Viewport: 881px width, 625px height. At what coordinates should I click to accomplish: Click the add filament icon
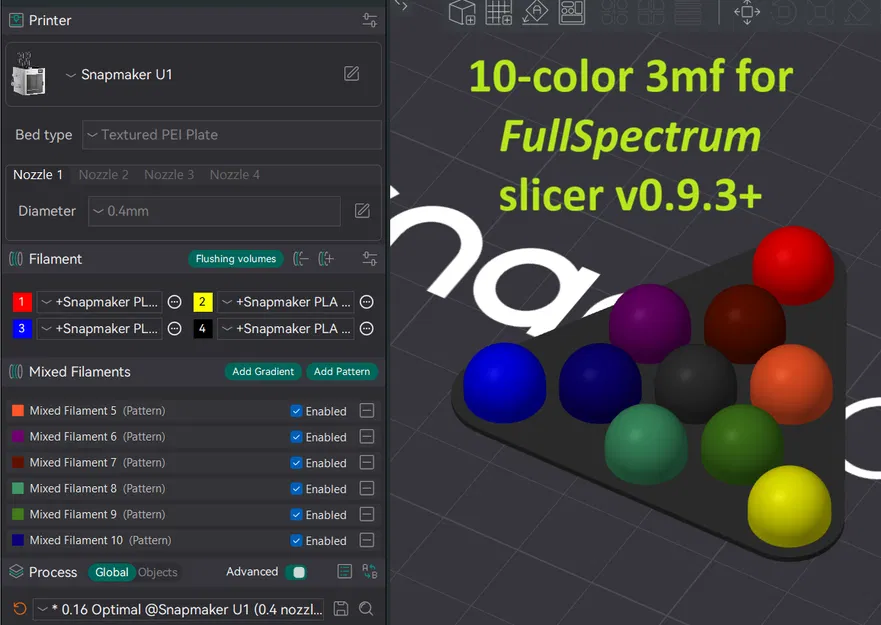(325, 258)
